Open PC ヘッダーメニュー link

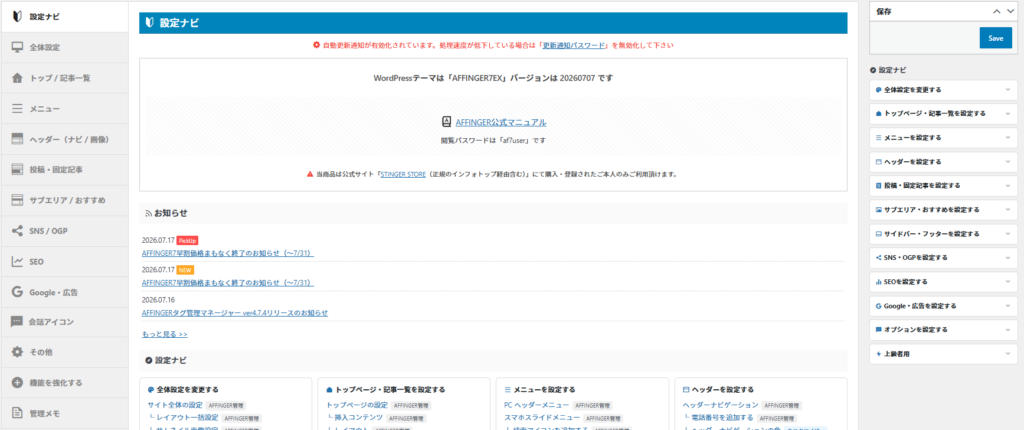(537, 405)
